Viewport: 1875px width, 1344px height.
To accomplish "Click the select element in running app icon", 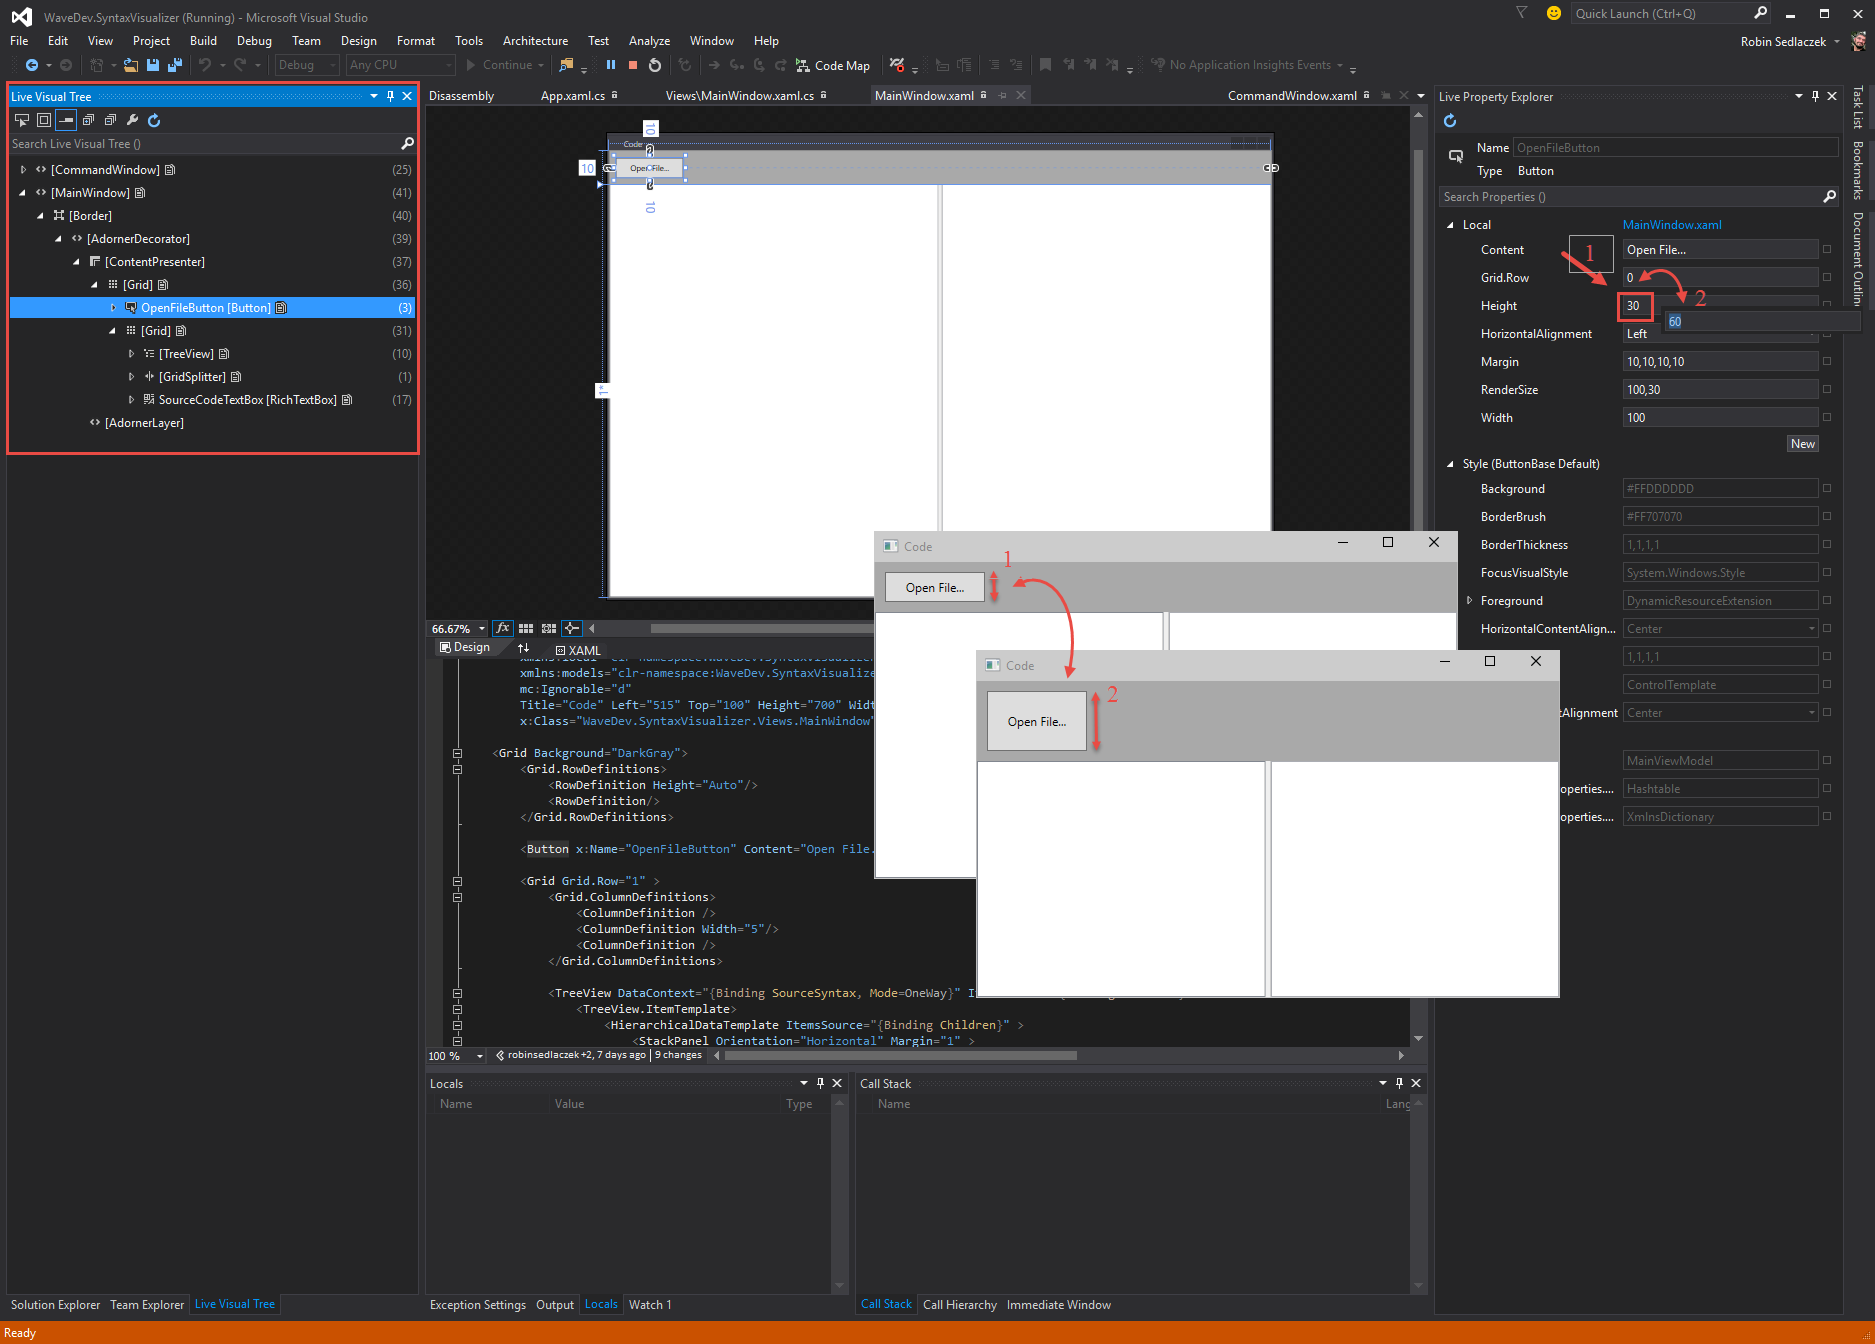I will pos(22,120).
